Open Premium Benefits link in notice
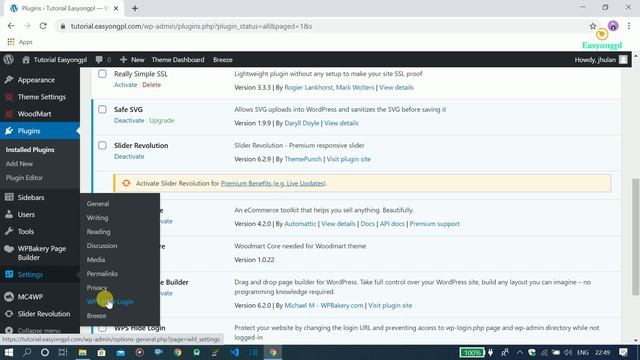The width and height of the screenshot is (640, 360). coord(273,184)
